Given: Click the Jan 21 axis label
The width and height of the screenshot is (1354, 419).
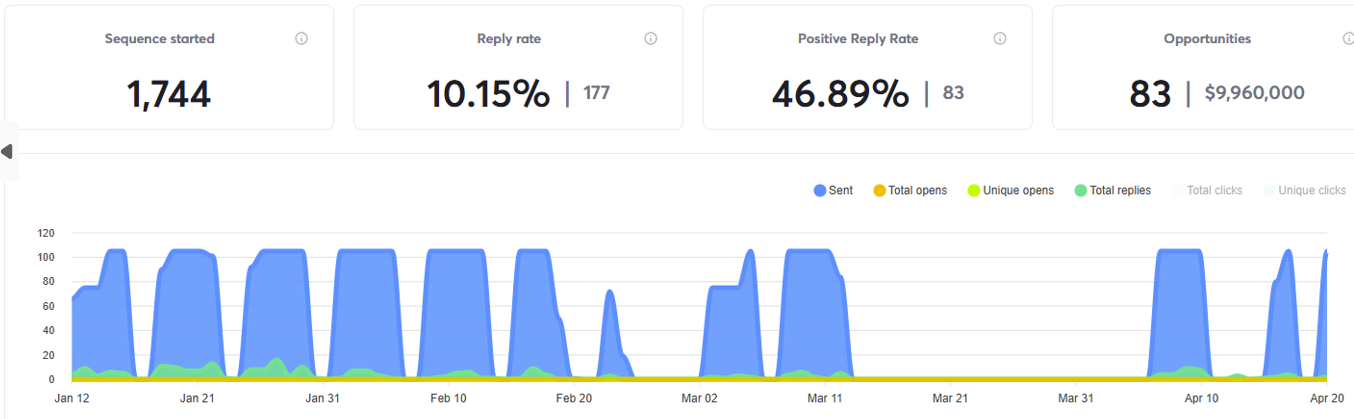Looking at the screenshot, I should tap(197, 397).
